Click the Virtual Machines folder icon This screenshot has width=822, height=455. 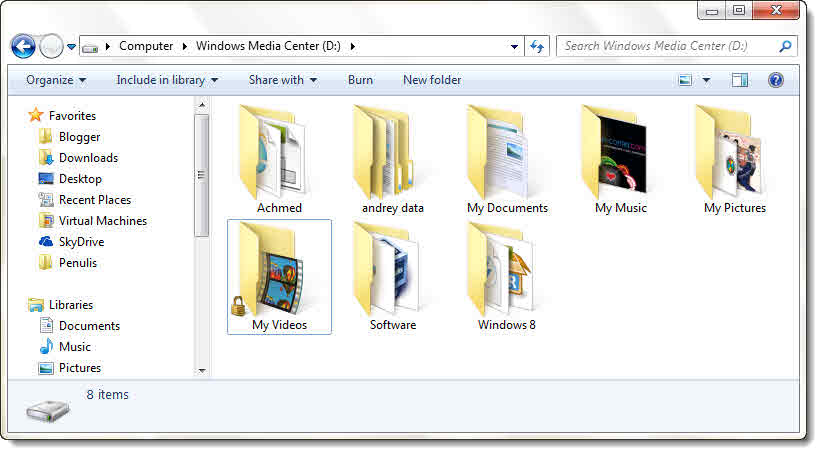point(46,220)
